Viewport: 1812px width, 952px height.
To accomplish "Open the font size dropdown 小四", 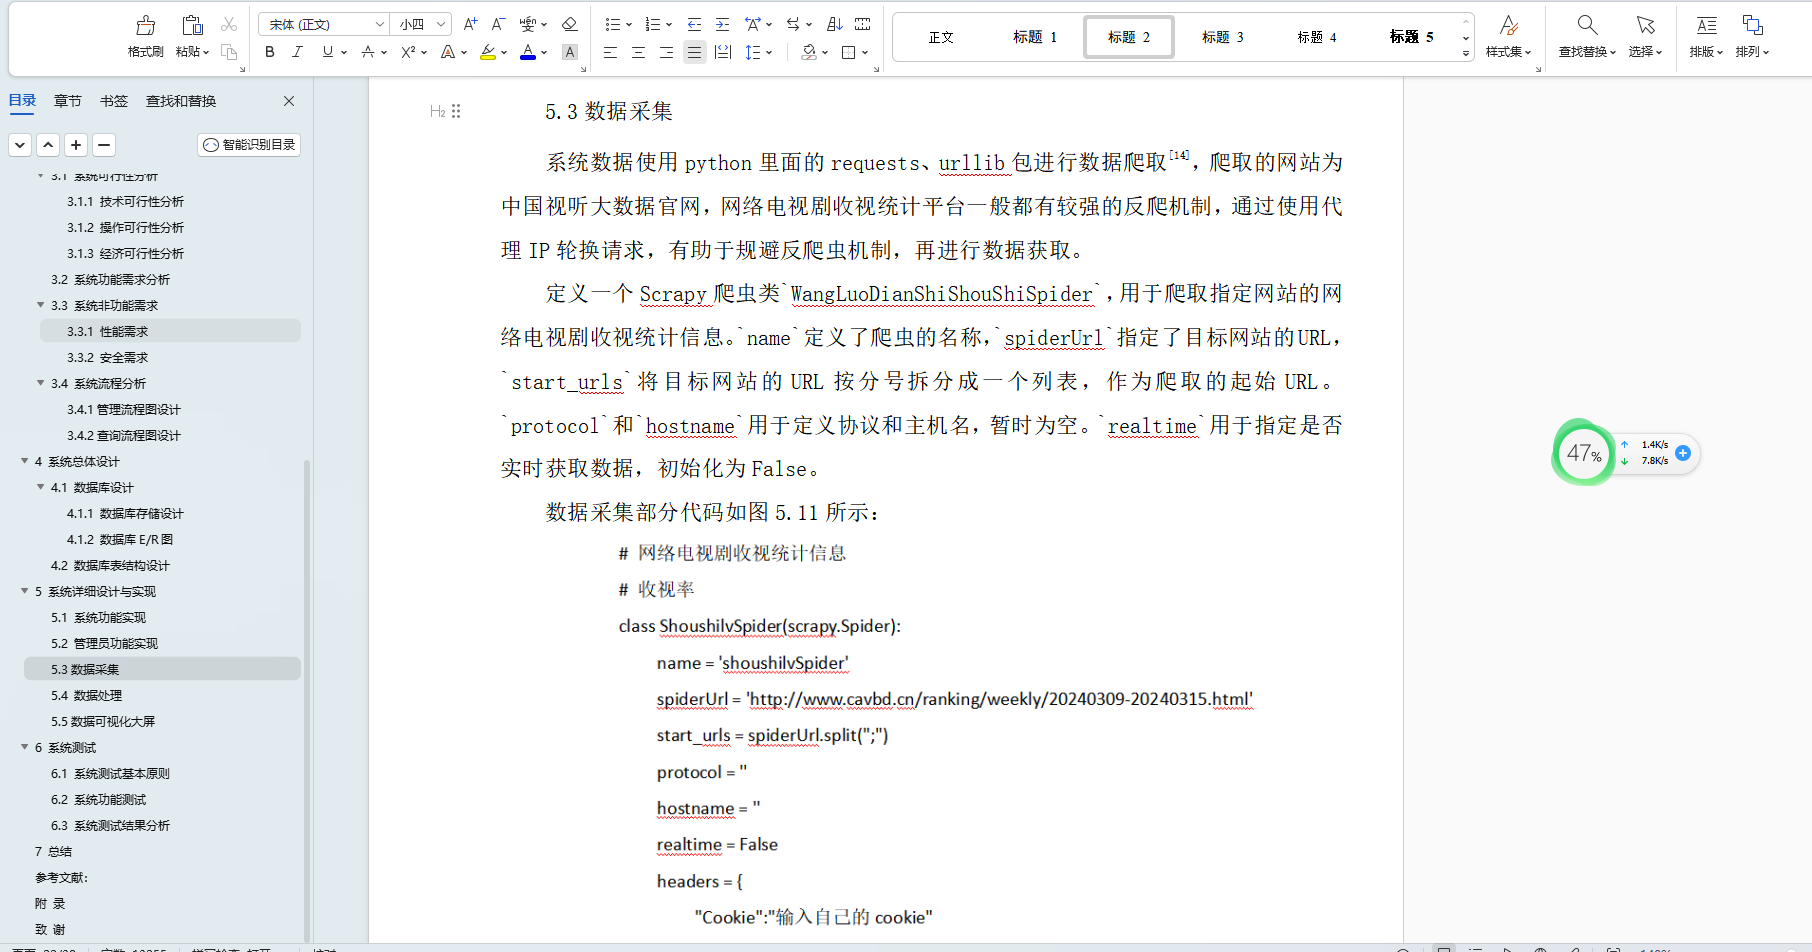I will (422, 24).
